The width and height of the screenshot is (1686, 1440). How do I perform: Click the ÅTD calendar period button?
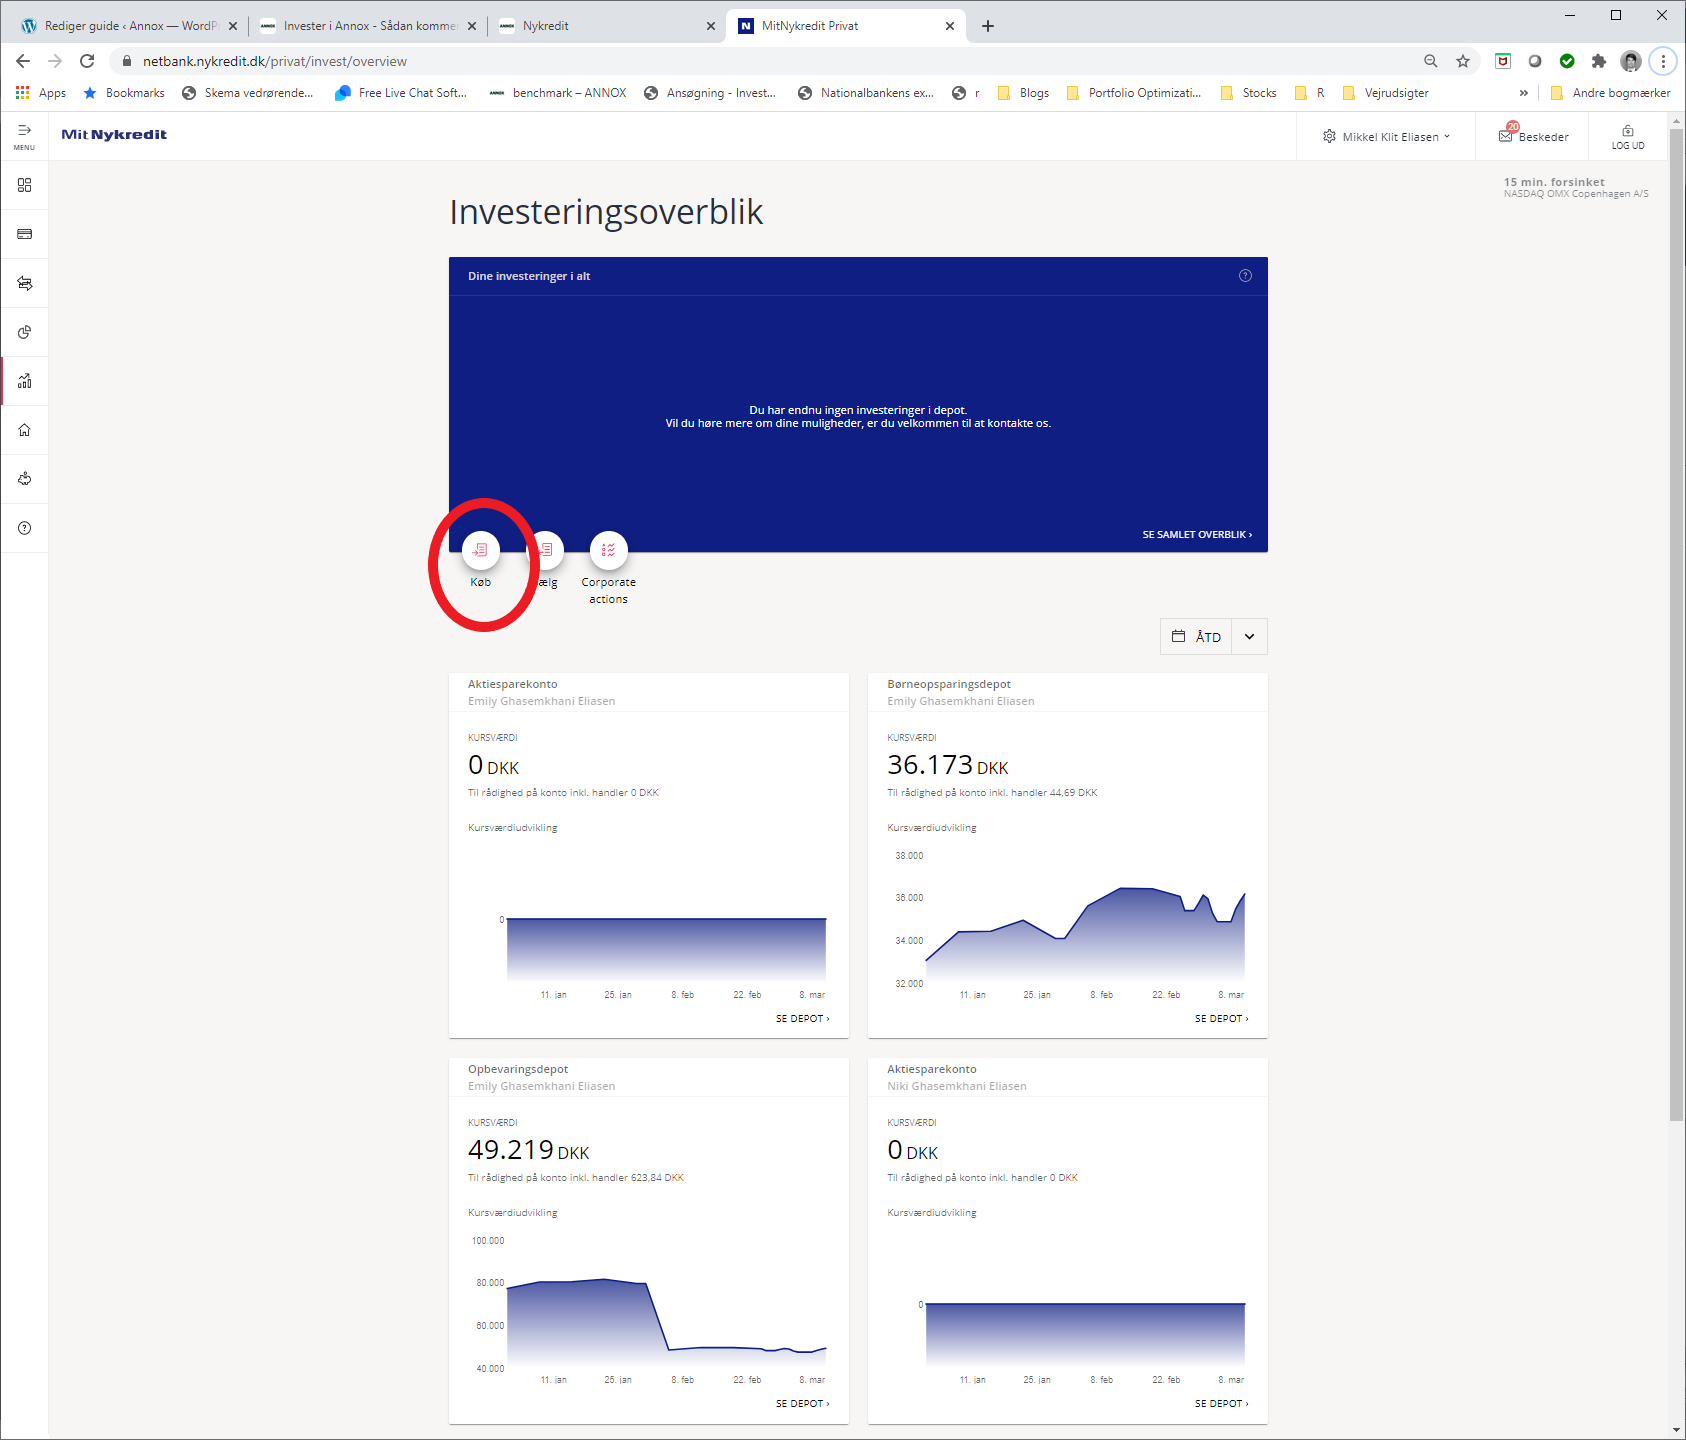(x=1196, y=637)
